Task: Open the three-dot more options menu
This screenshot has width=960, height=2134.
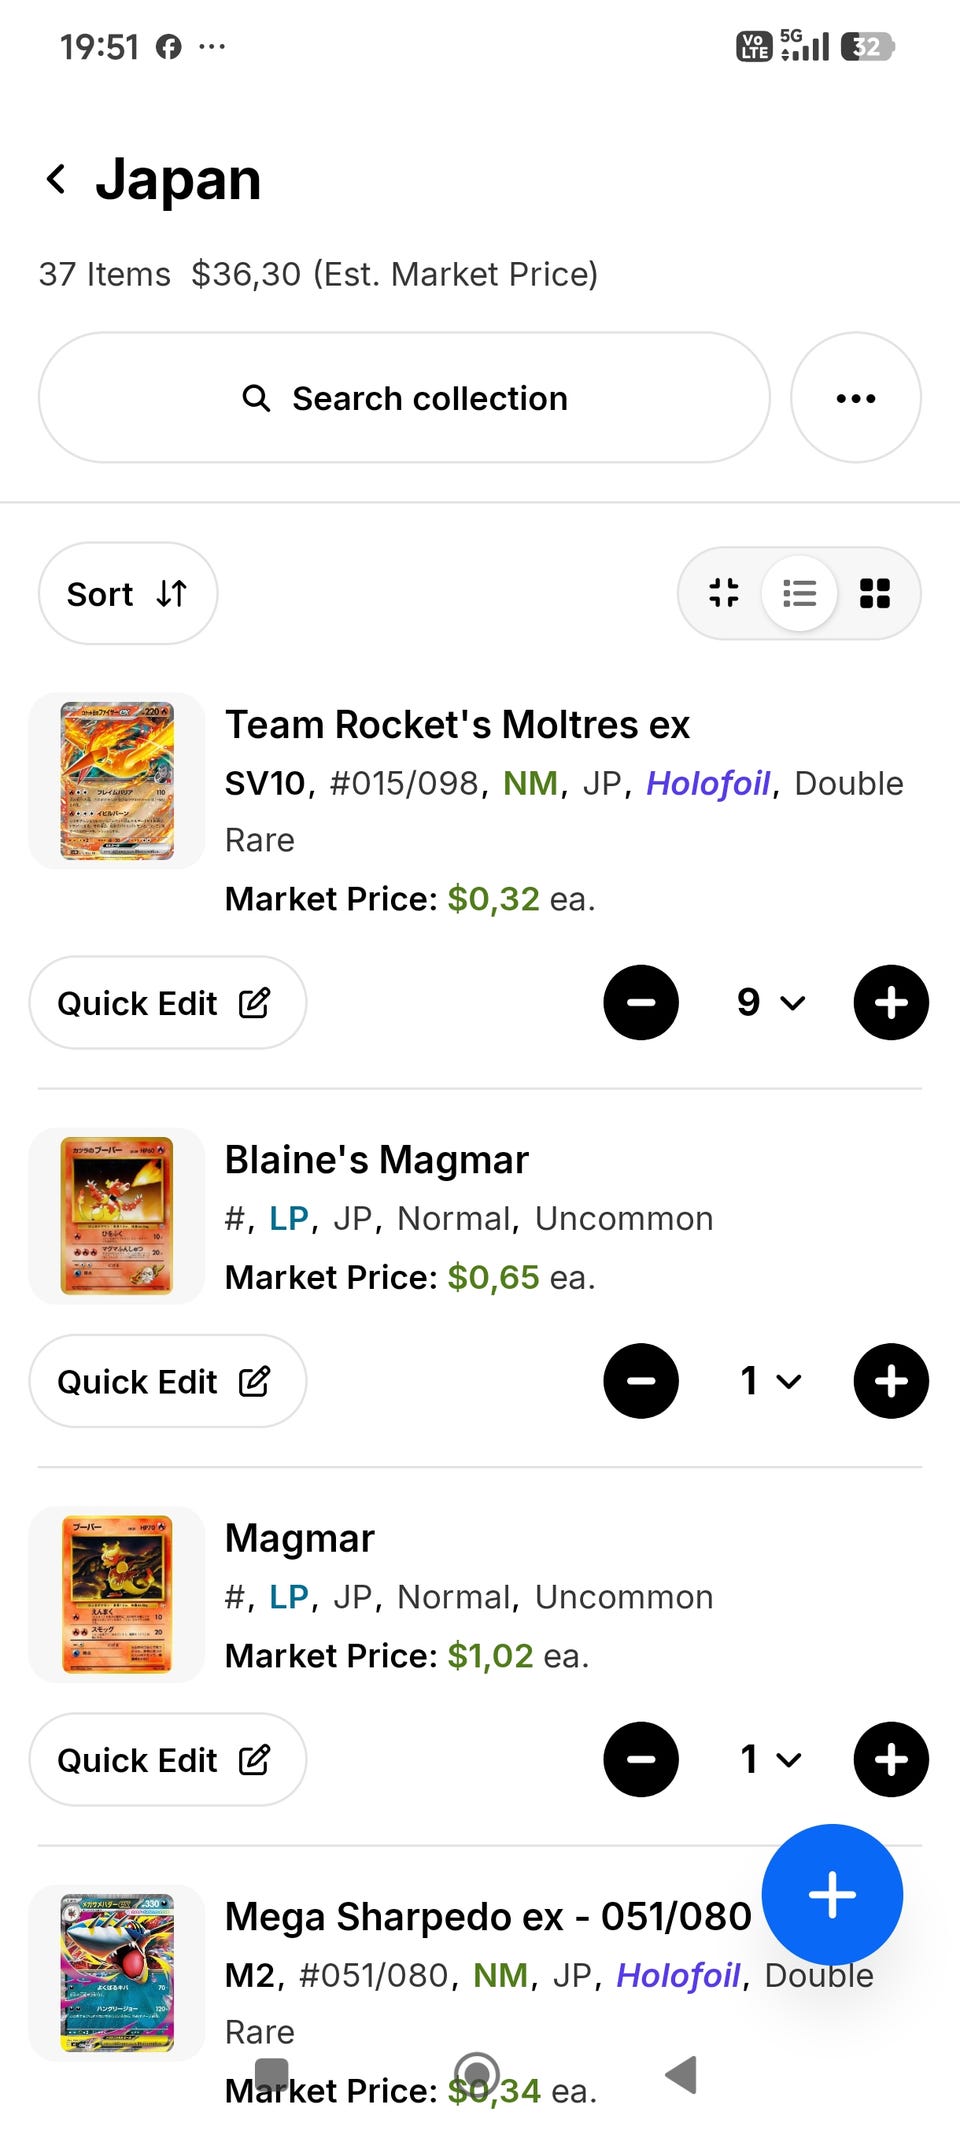Action: 855,398
